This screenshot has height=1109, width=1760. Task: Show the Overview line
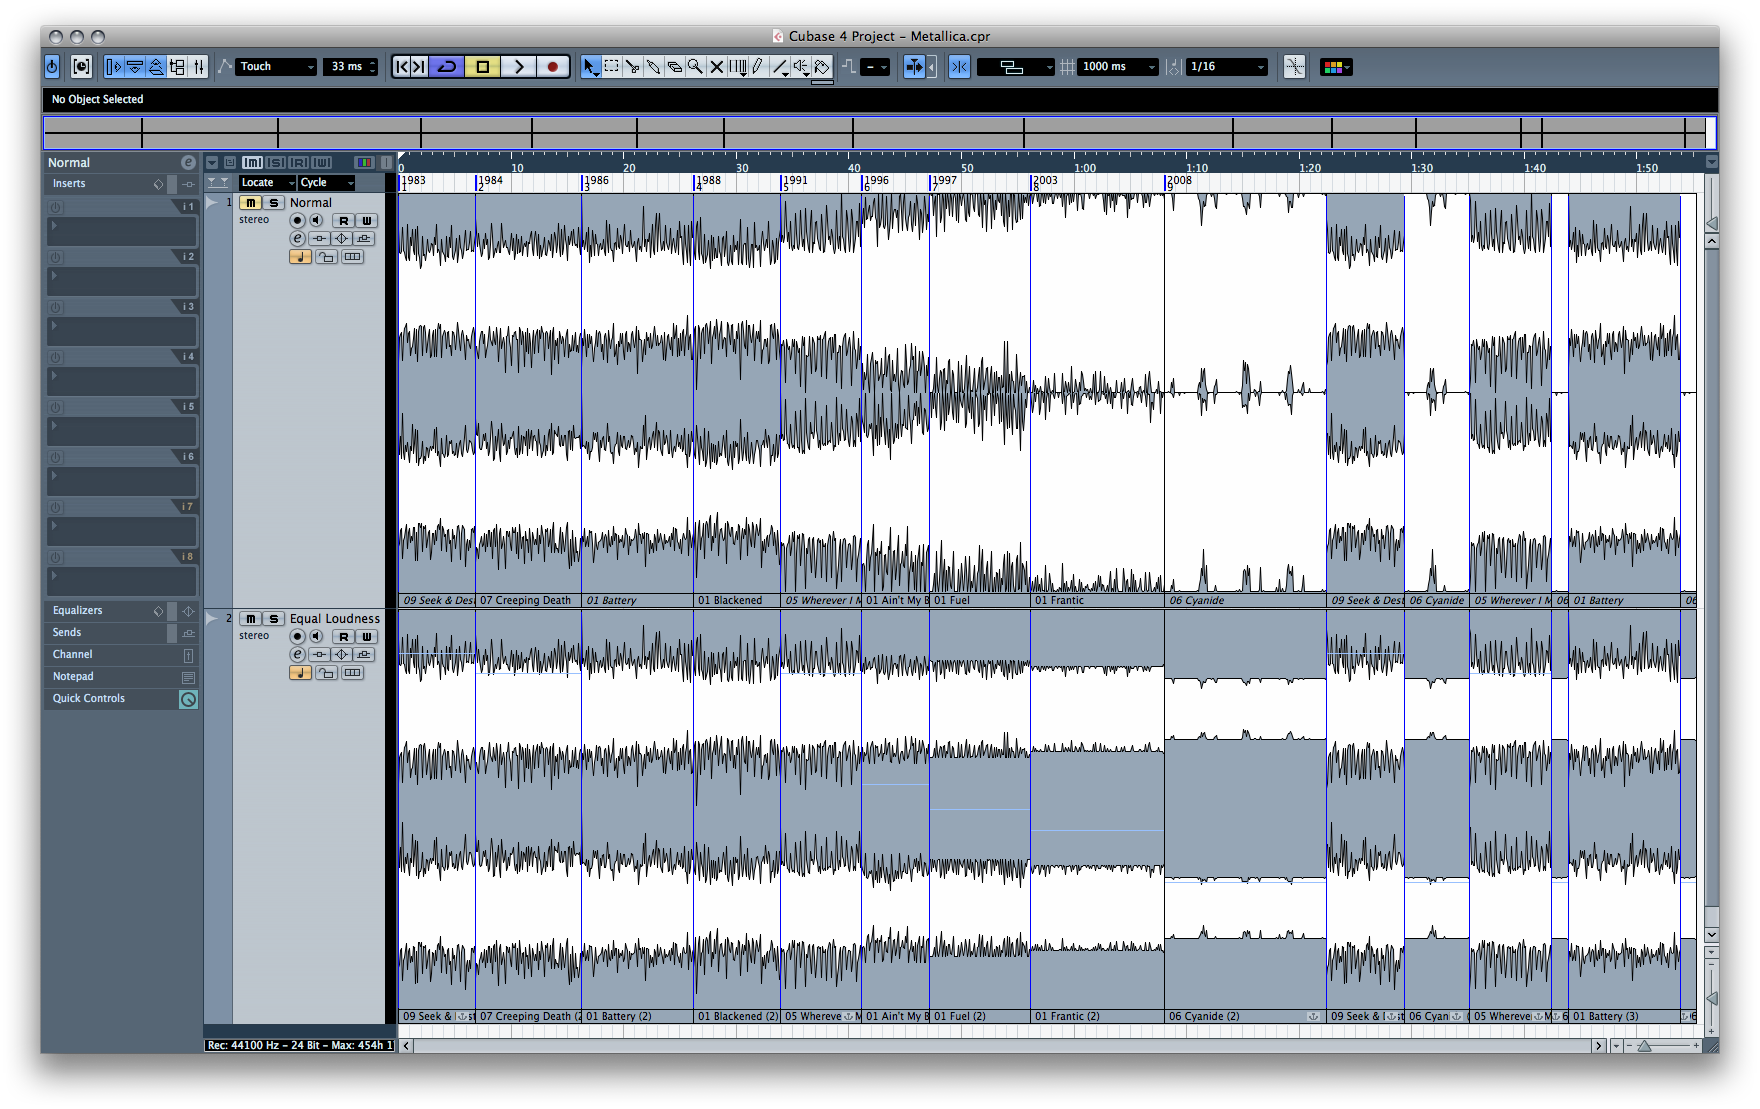pyautogui.click(x=156, y=67)
